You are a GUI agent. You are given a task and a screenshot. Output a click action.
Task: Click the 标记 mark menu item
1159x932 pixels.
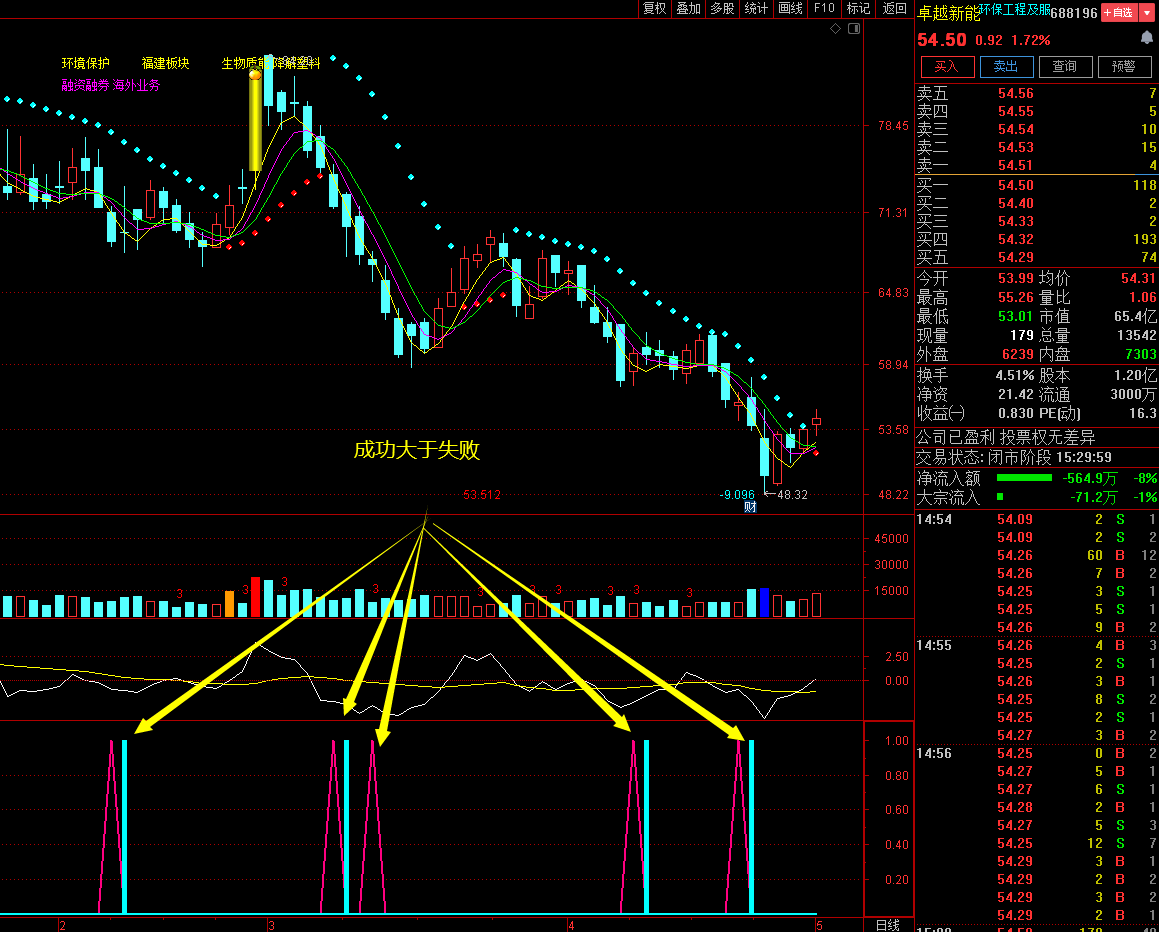pyautogui.click(x=858, y=8)
